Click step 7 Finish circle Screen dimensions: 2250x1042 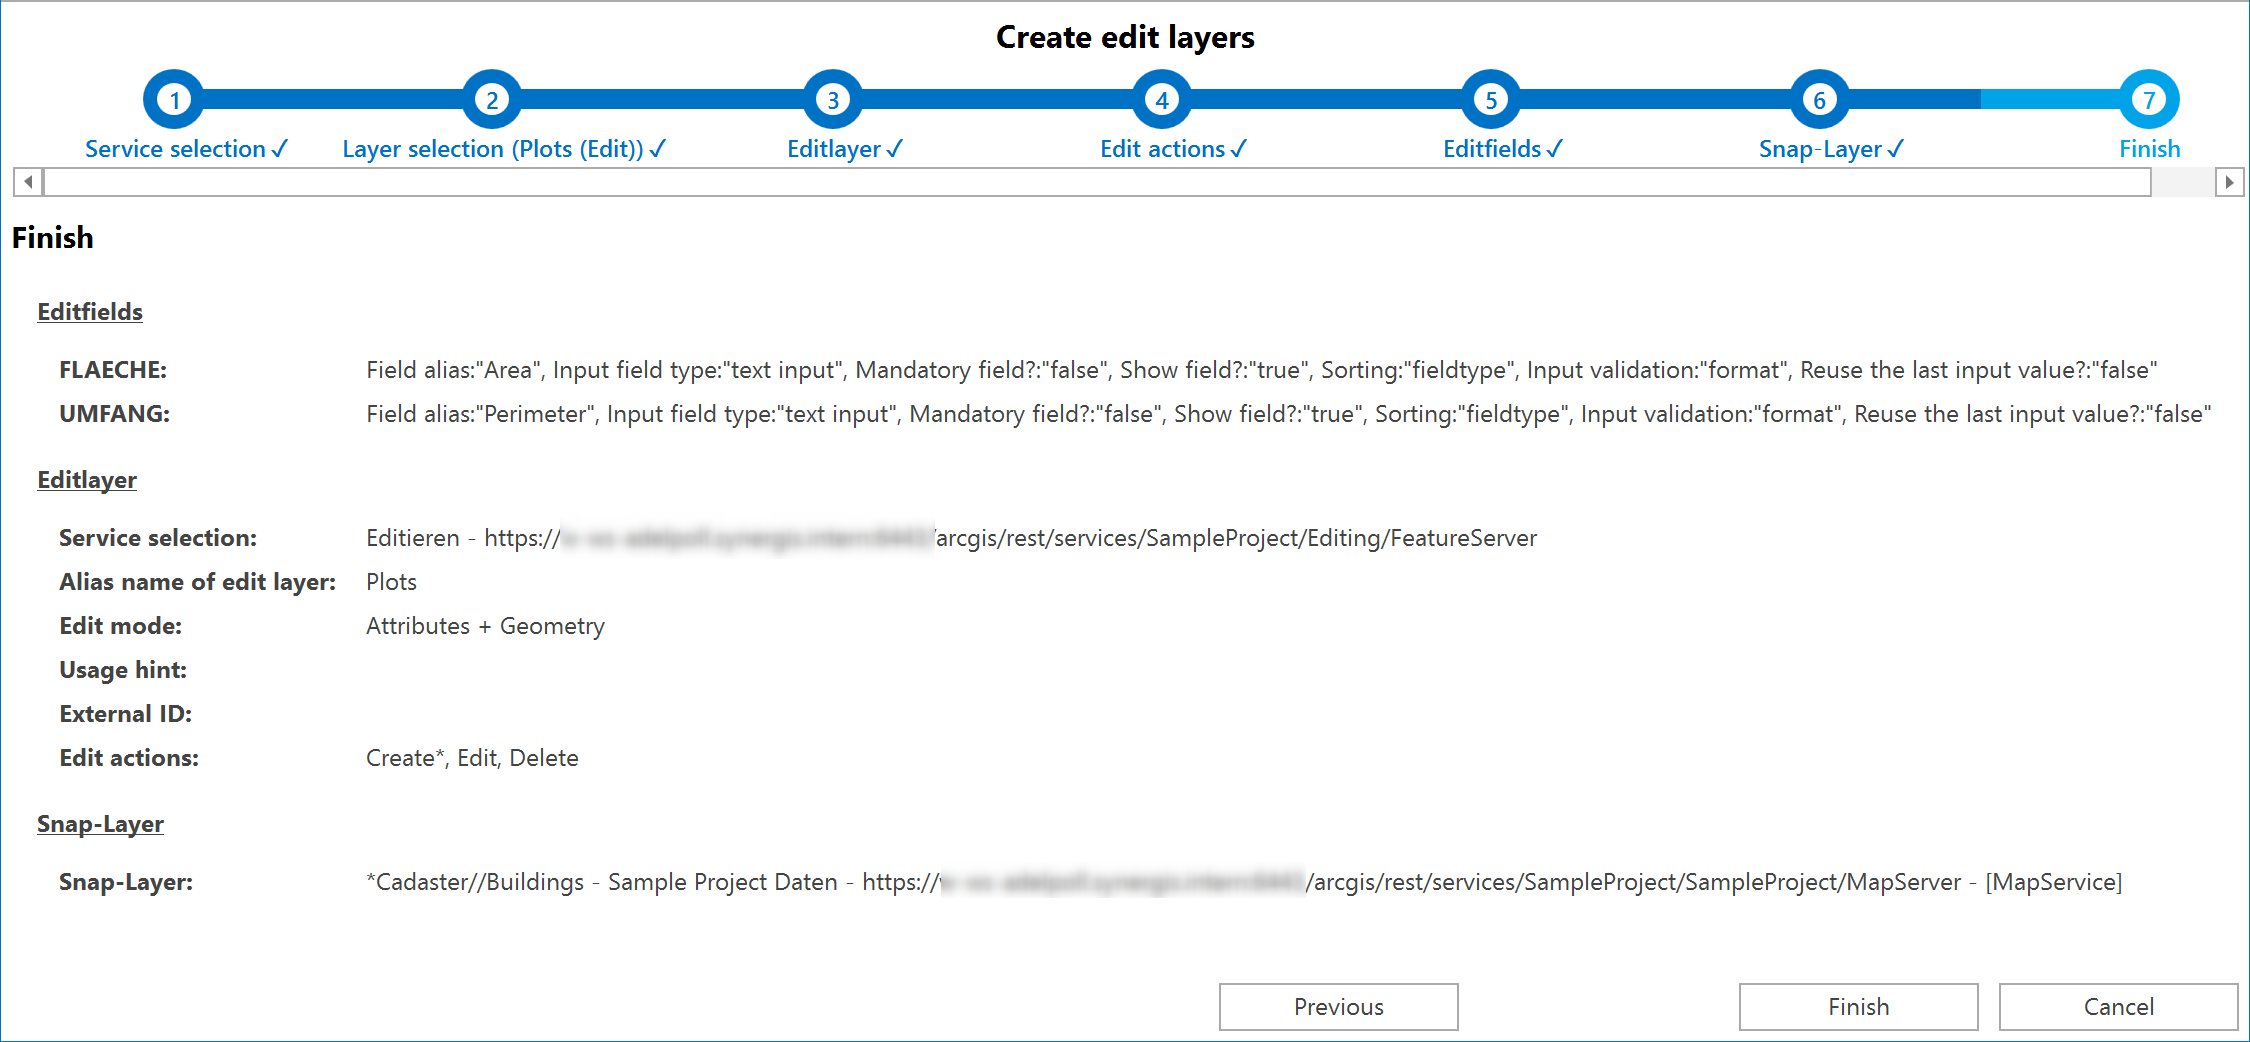click(x=2148, y=98)
